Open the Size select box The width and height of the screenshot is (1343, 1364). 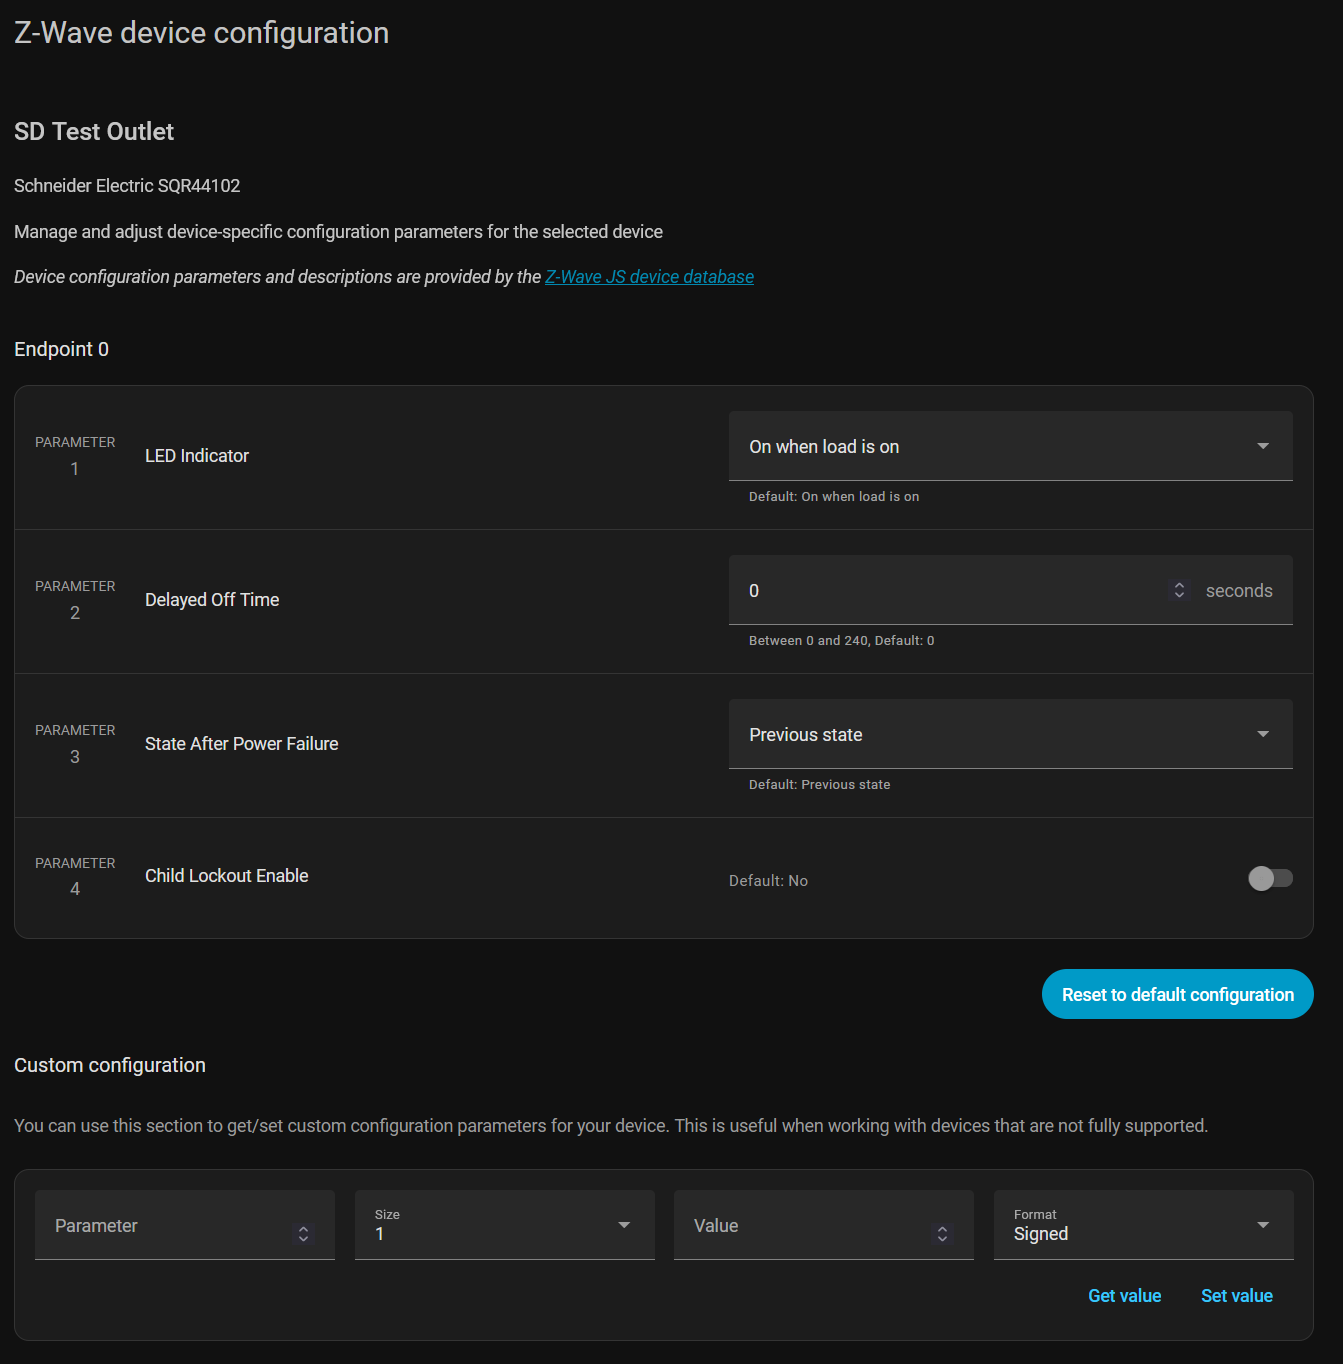(490, 1225)
